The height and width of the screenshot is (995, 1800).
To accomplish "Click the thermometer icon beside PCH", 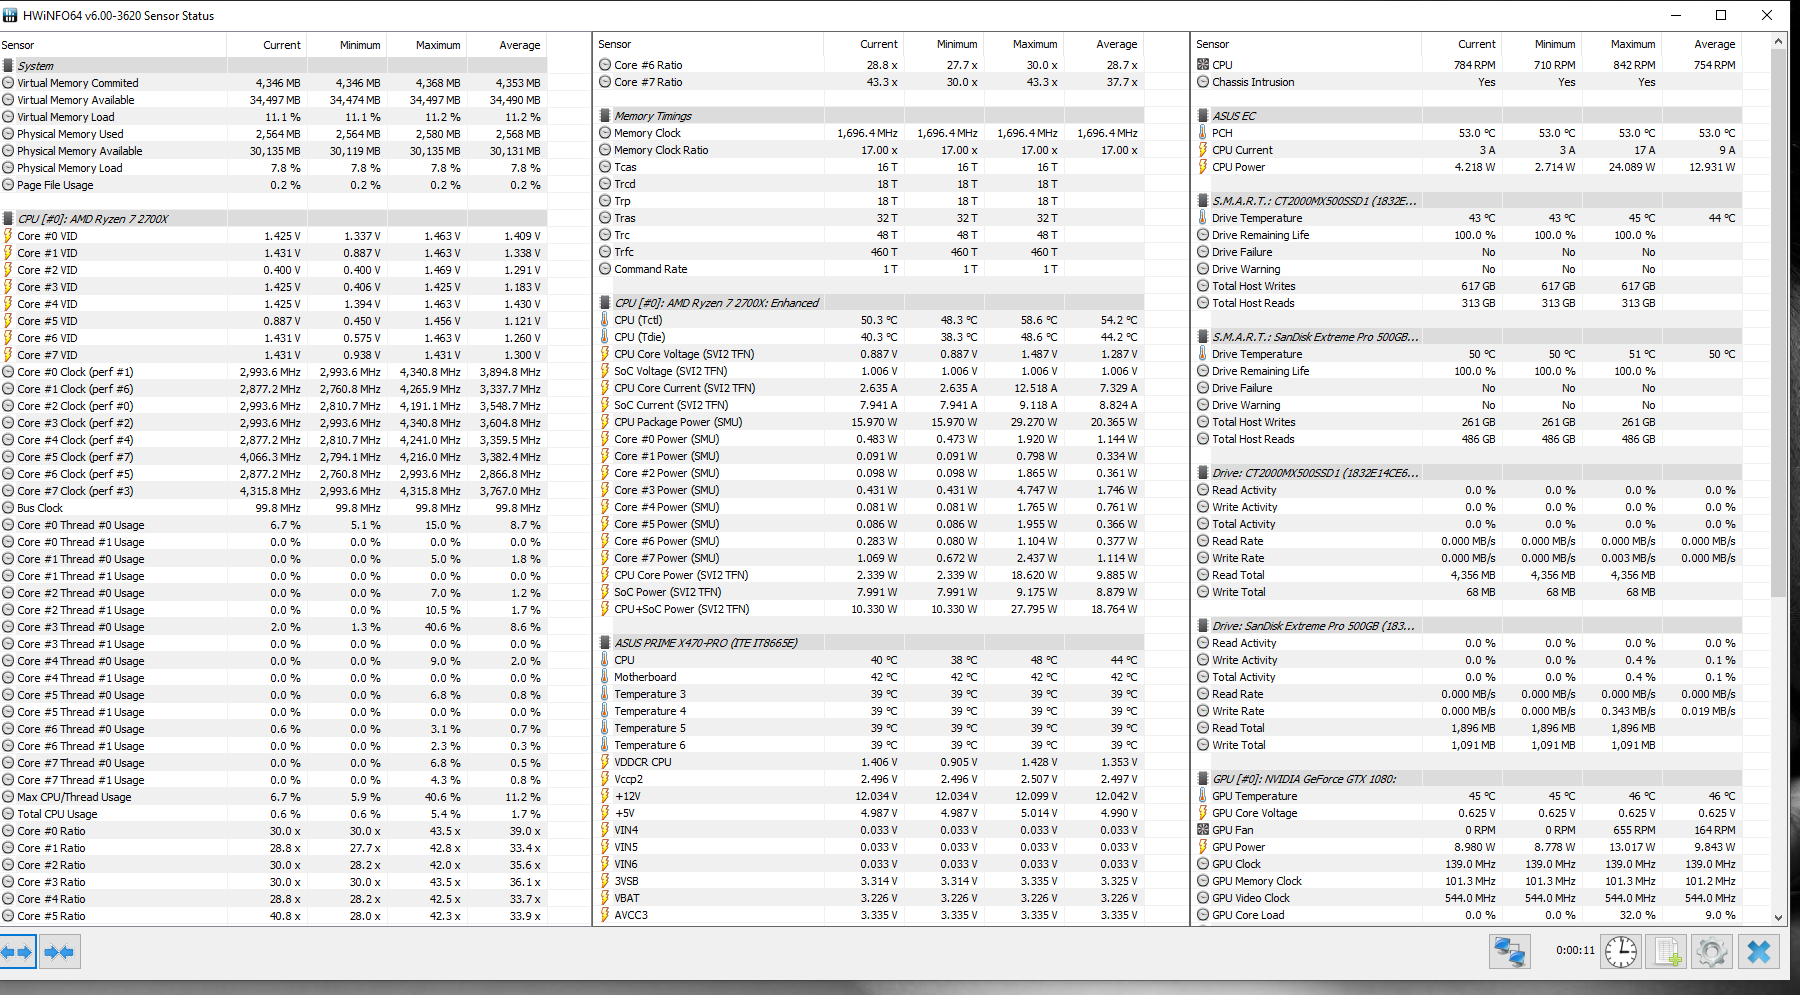I will pyautogui.click(x=1203, y=133).
